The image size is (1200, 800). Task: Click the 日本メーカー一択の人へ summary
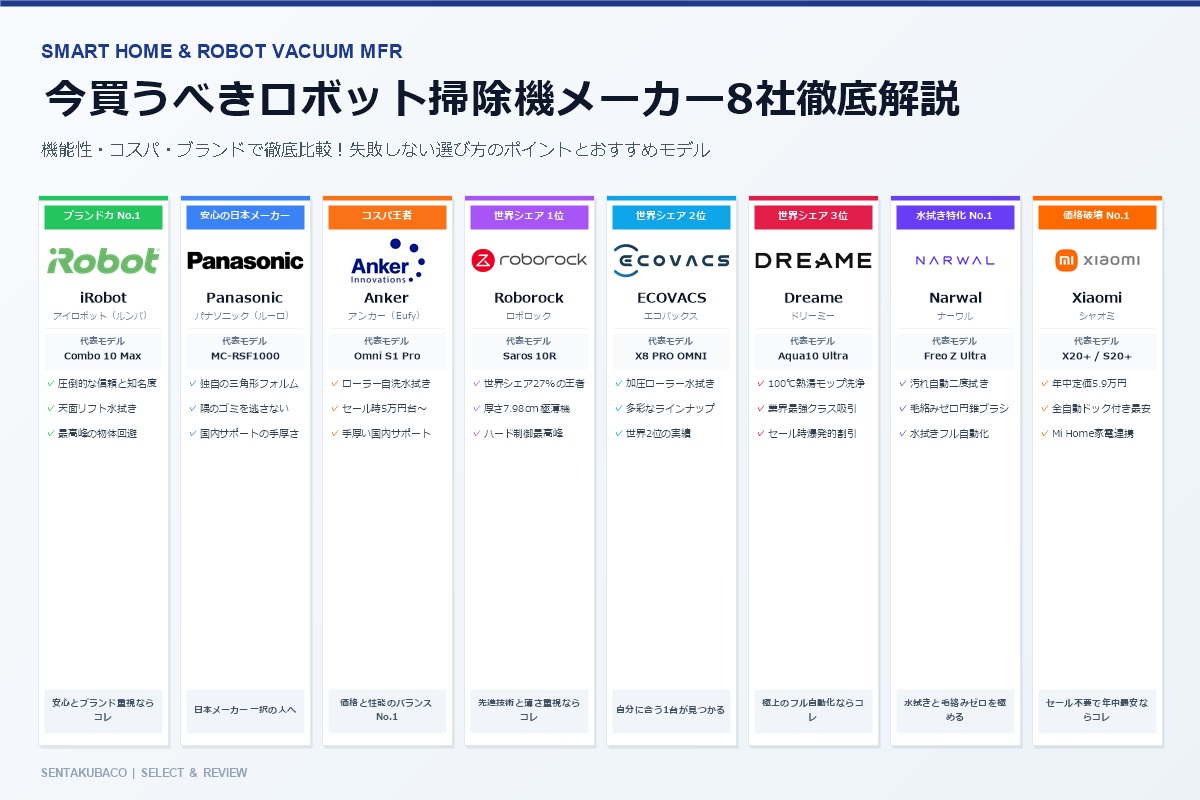click(245, 710)
